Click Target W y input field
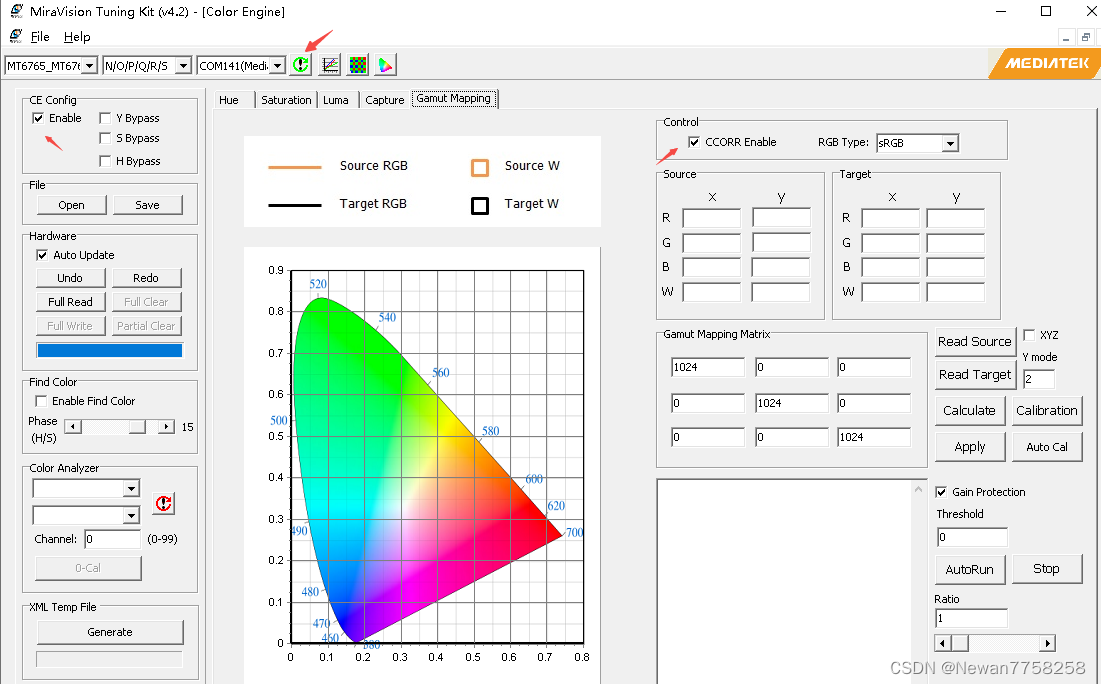Viewport: 1101px width, 684px height. pyautogui.click(x=956, y=291)
